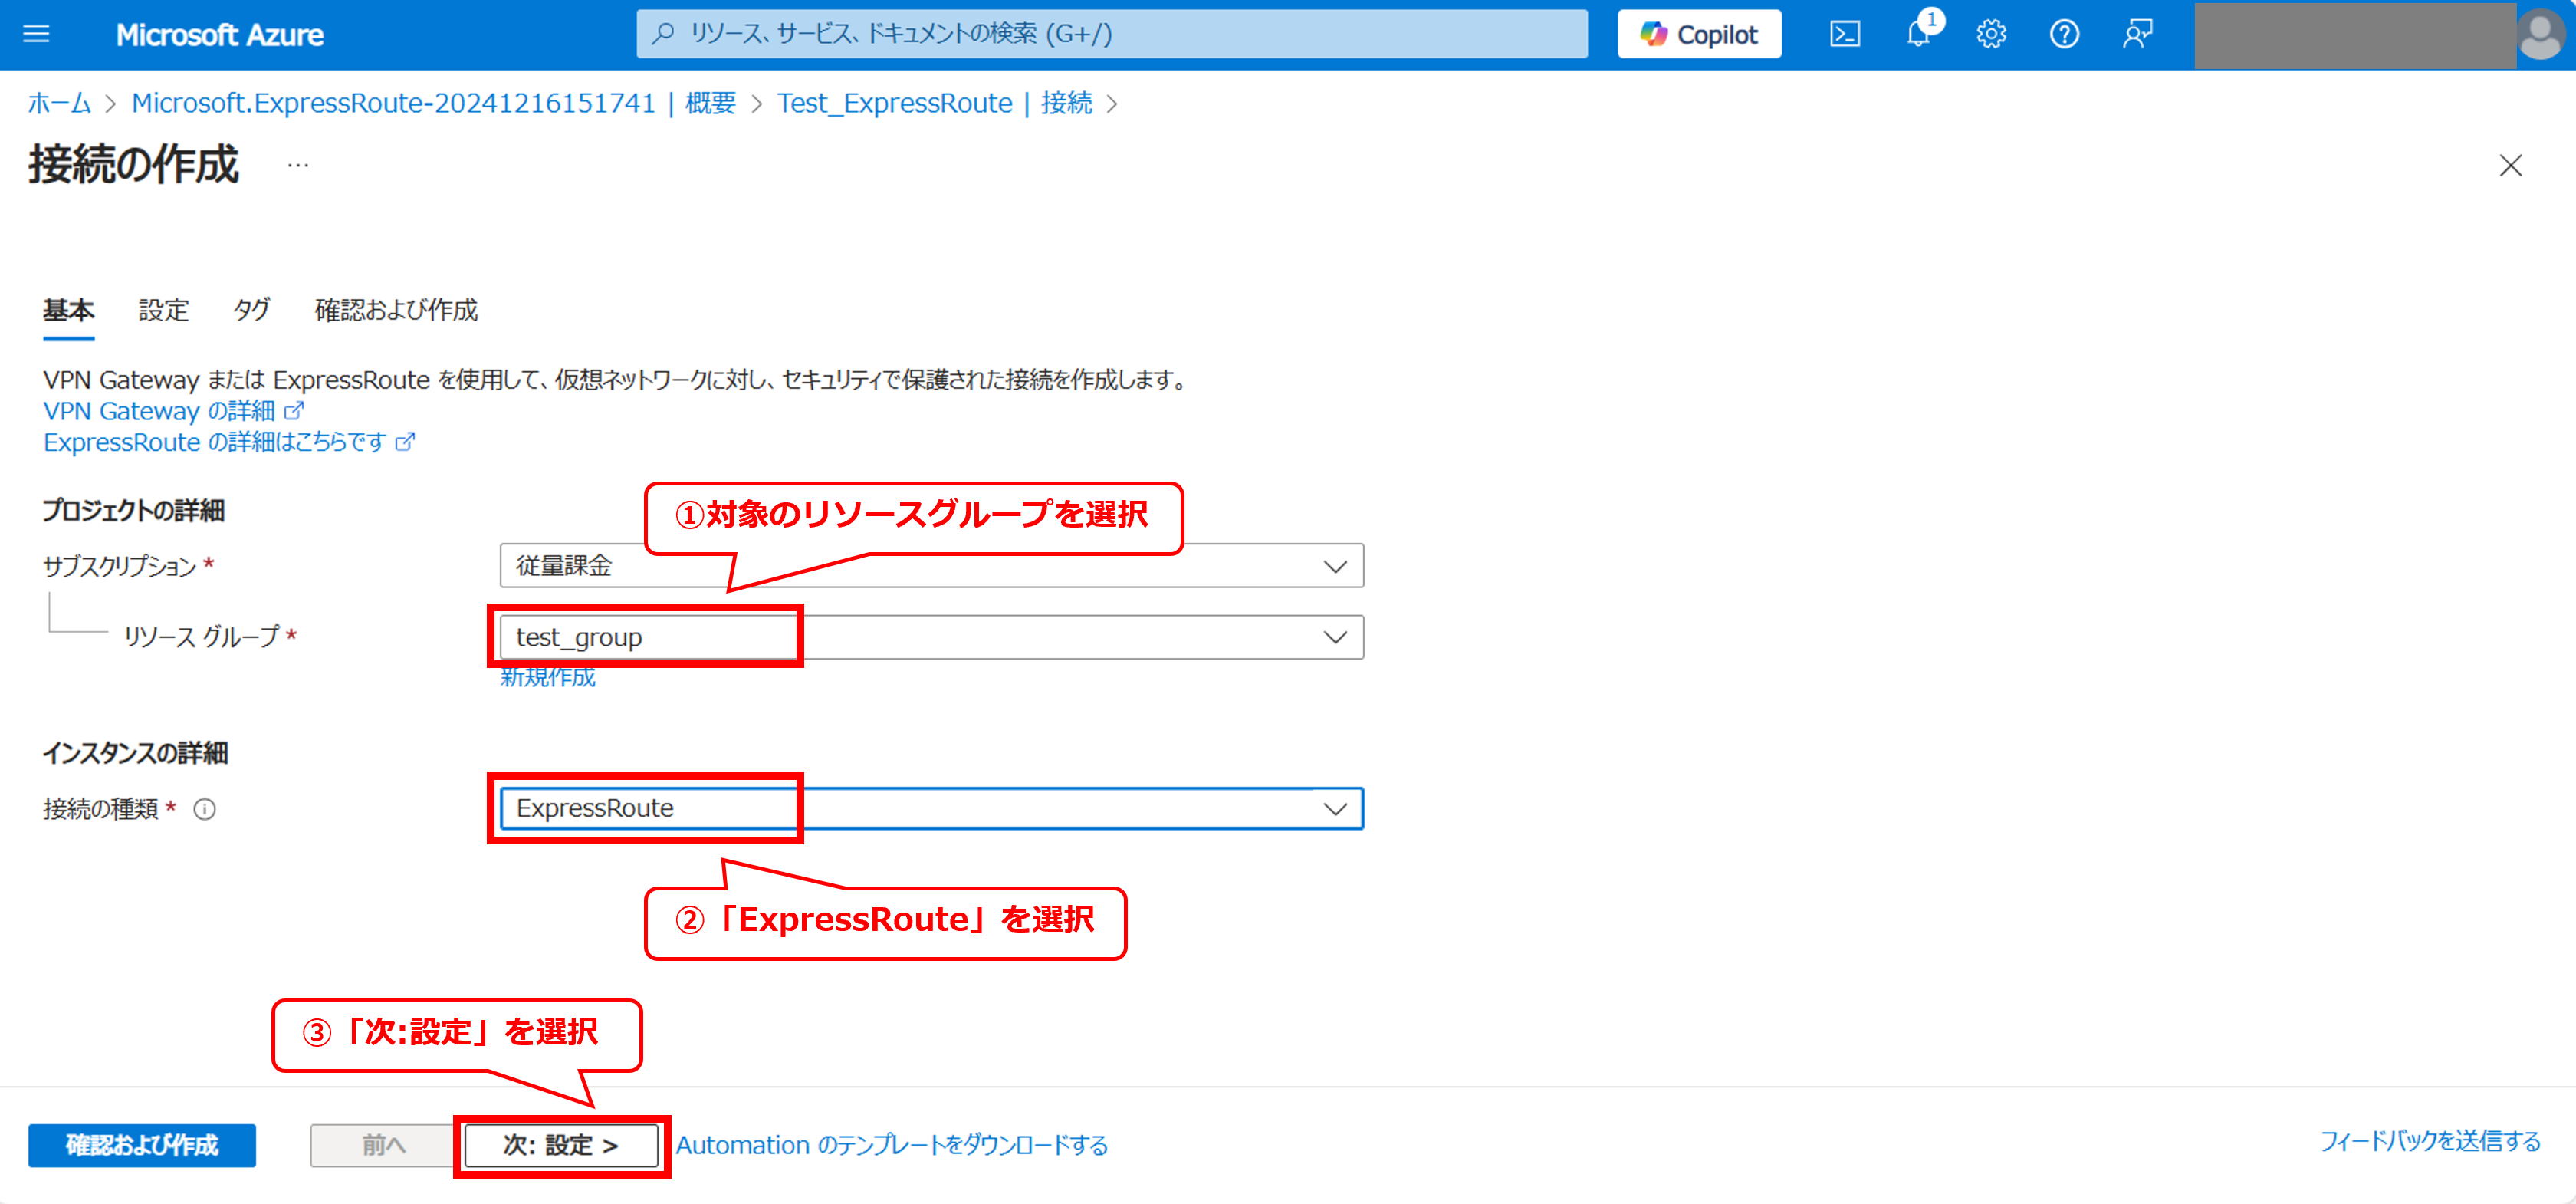2576x1204 pixels.
Task: Click external link icon after ExpressRoute の詳細
Action: 404,442
